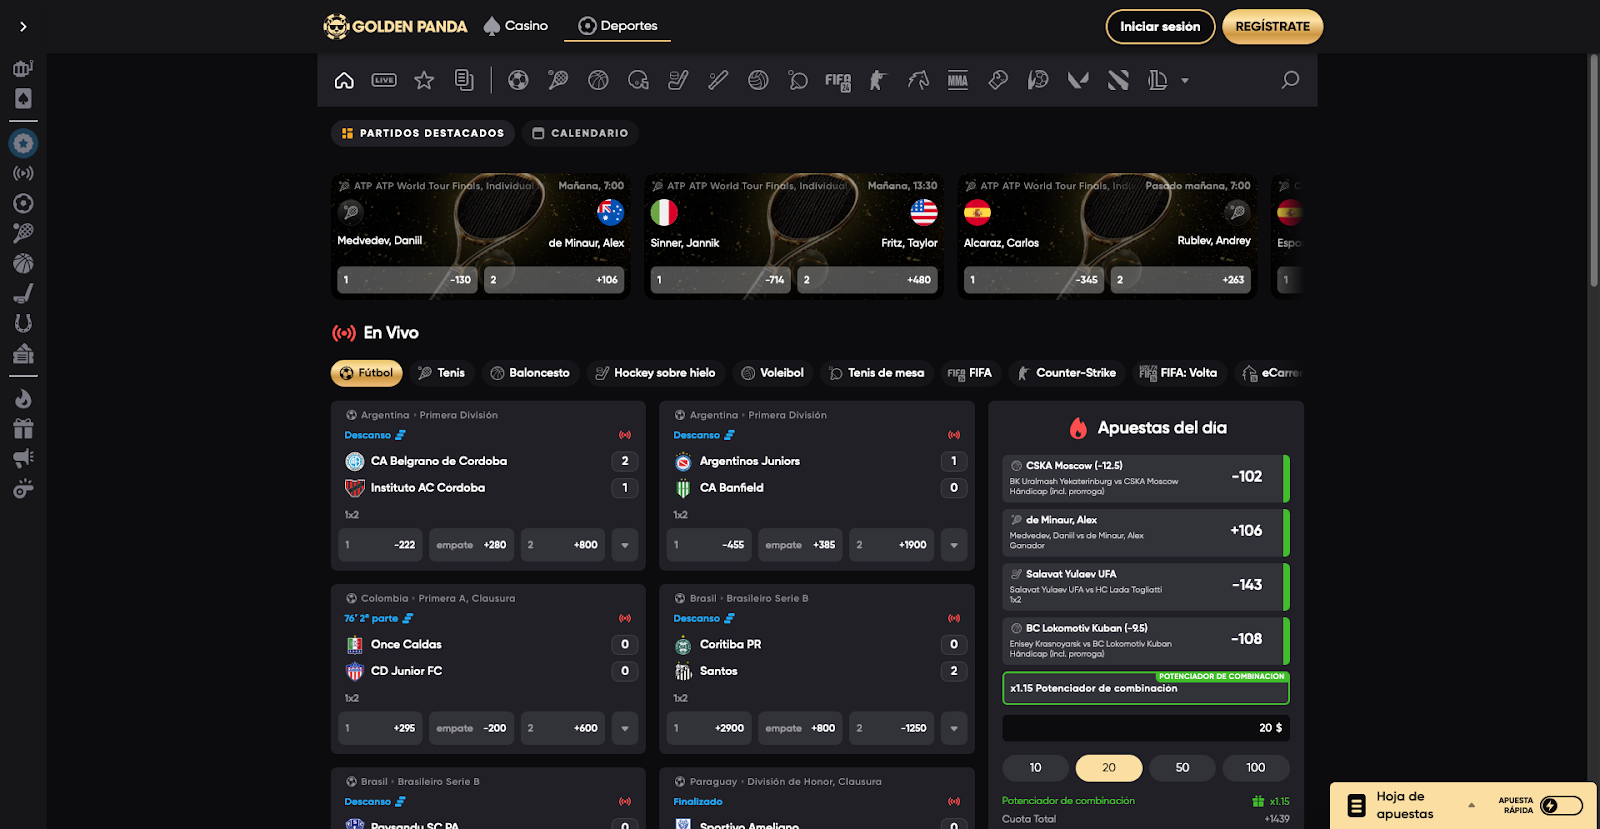This screenshot has width=1600, height=829.
Task: Select the Tenis live filter
Action: pyautogui.click(x=442, y=373)
